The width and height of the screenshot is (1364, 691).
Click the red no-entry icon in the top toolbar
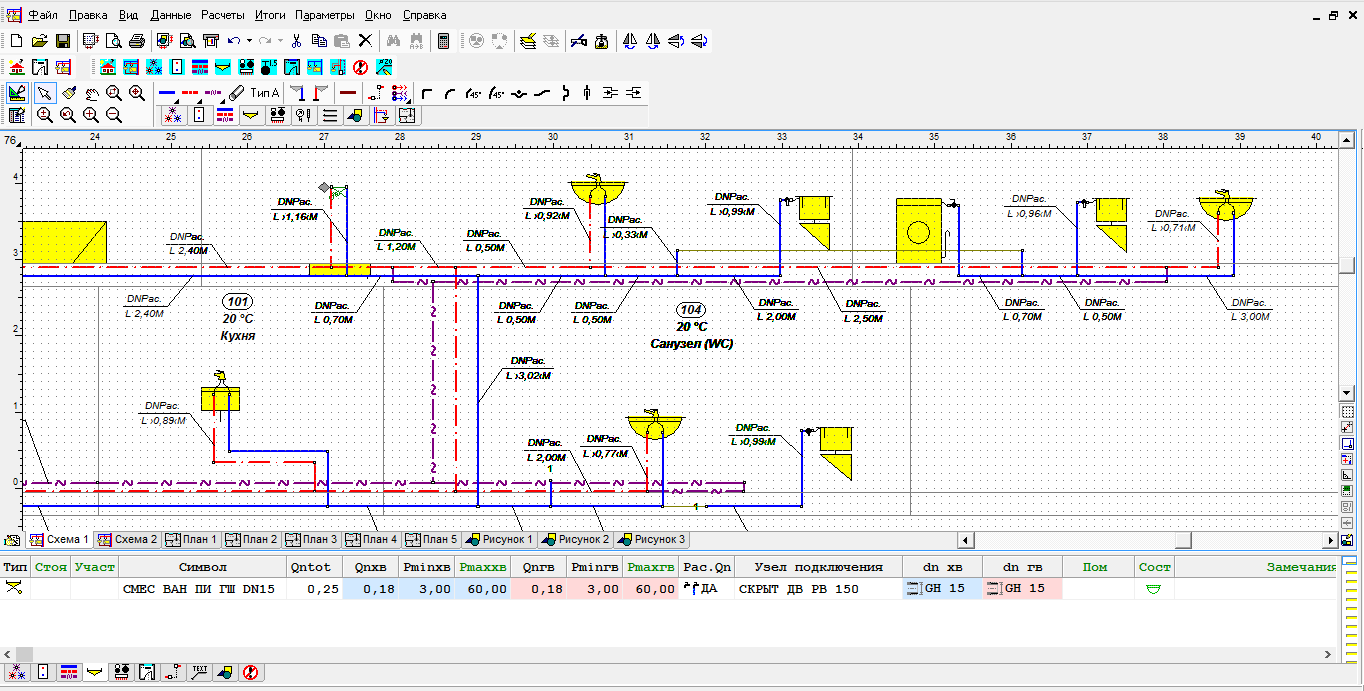(361, 67)
